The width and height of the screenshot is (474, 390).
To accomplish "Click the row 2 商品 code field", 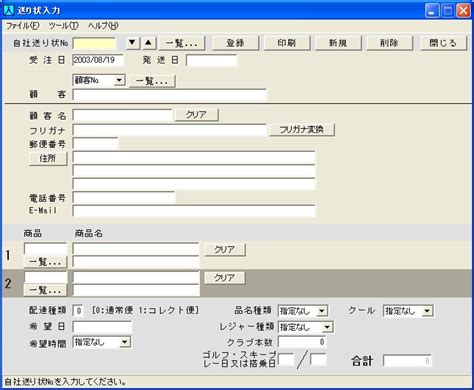I will (46, 277).
